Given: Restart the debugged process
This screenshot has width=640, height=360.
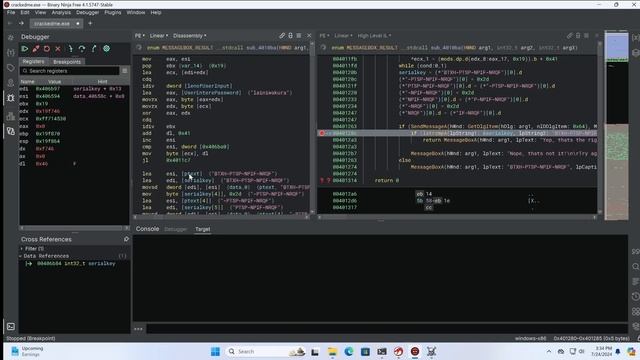Looking at the screenshot, I should (47, 49).
